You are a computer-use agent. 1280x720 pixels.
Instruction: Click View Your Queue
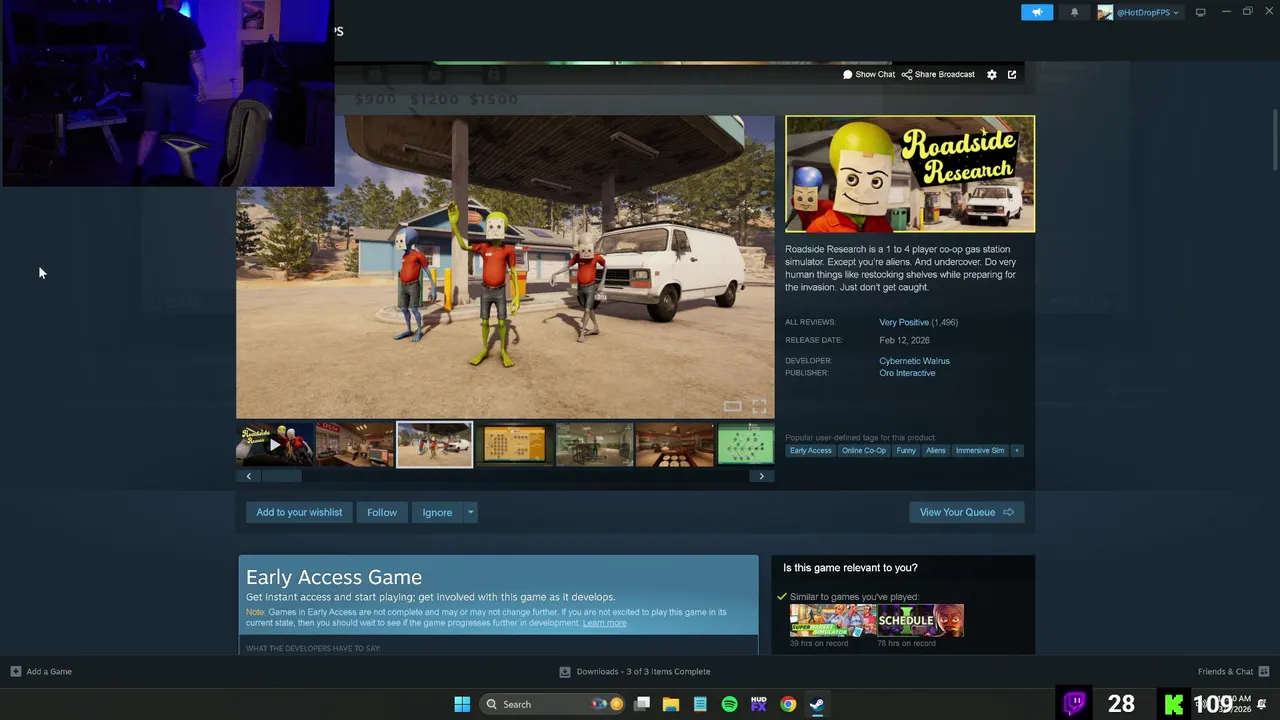click(x=966, y=512)
